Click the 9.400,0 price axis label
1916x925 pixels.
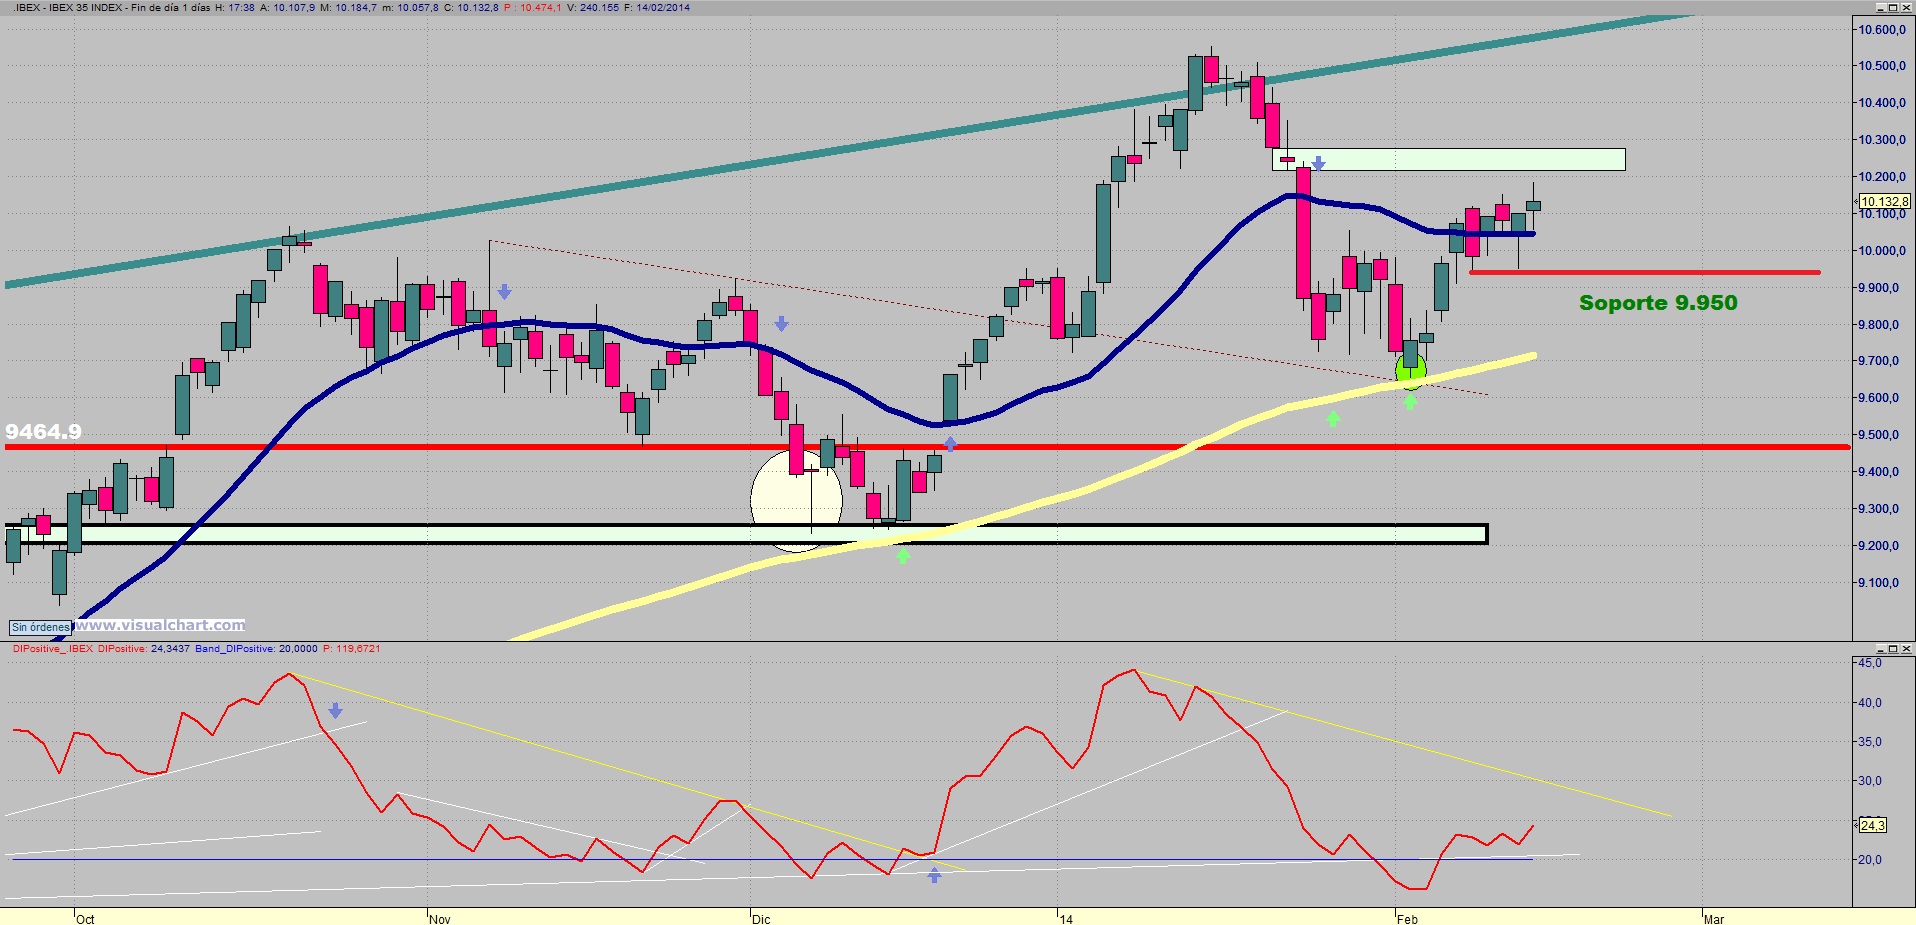coord(1879,472)
